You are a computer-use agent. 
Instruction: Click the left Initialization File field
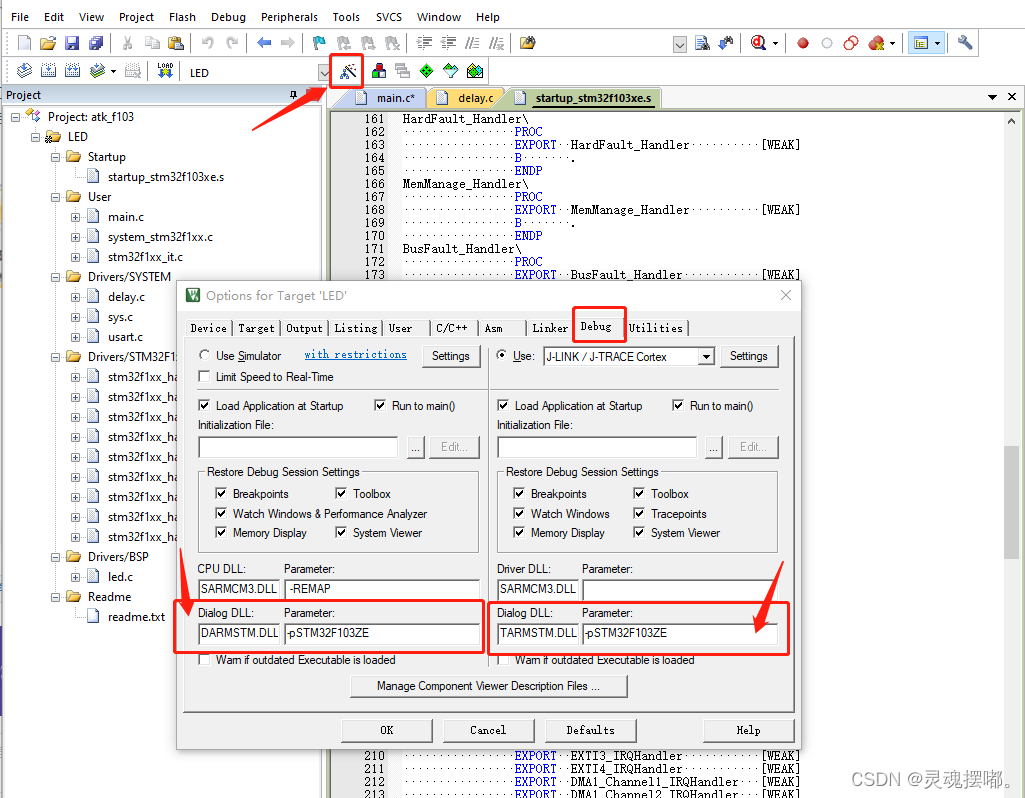299,447
